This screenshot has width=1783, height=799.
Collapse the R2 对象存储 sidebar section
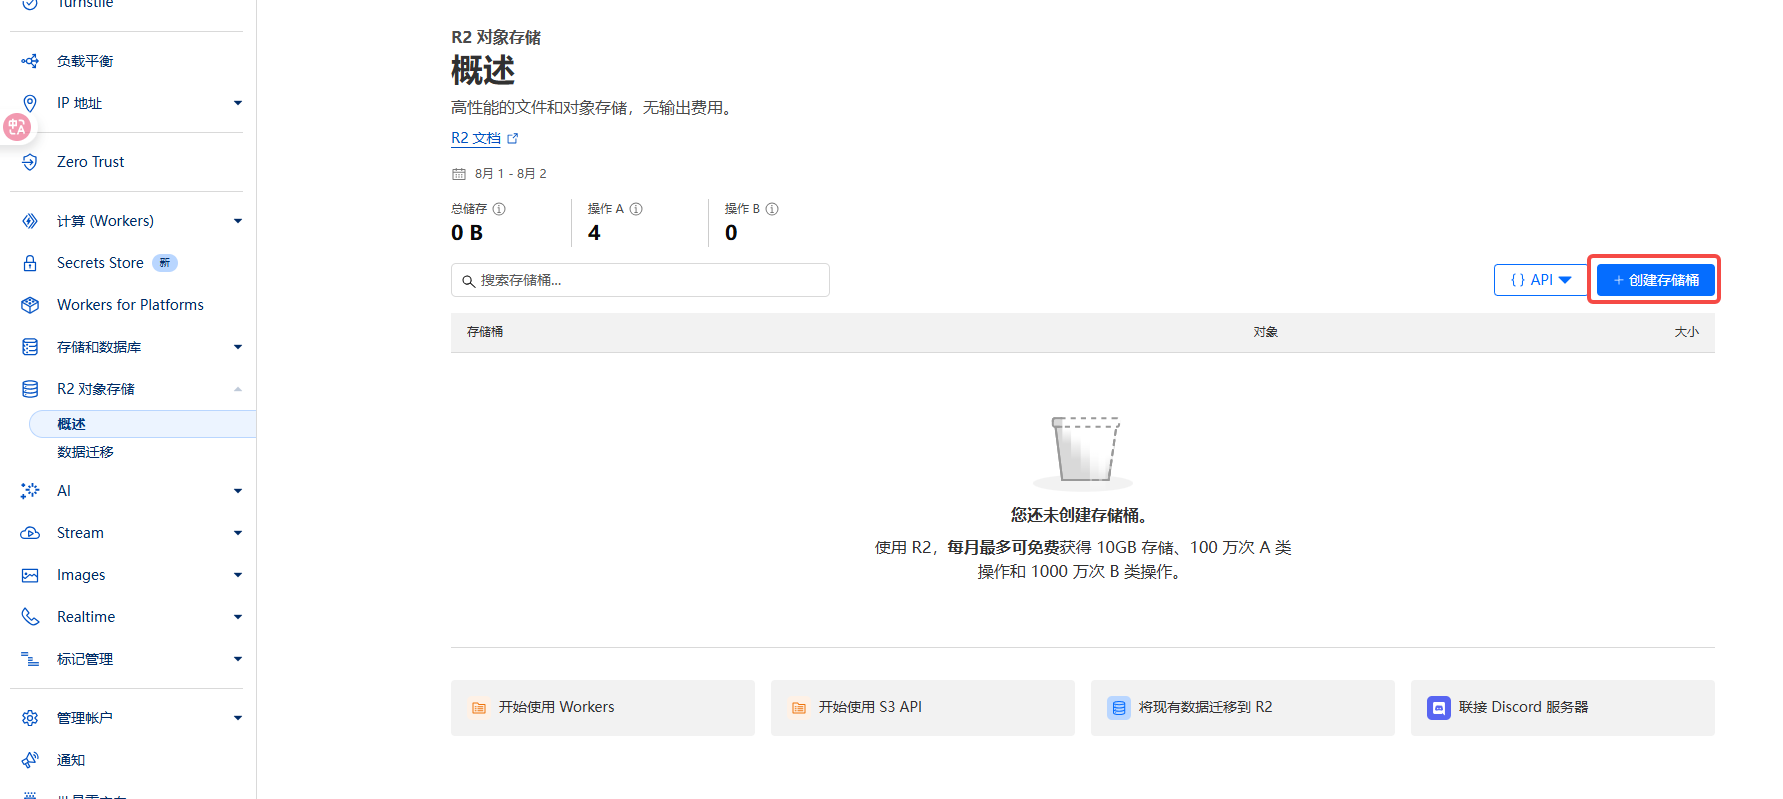(x=238, y=389)
